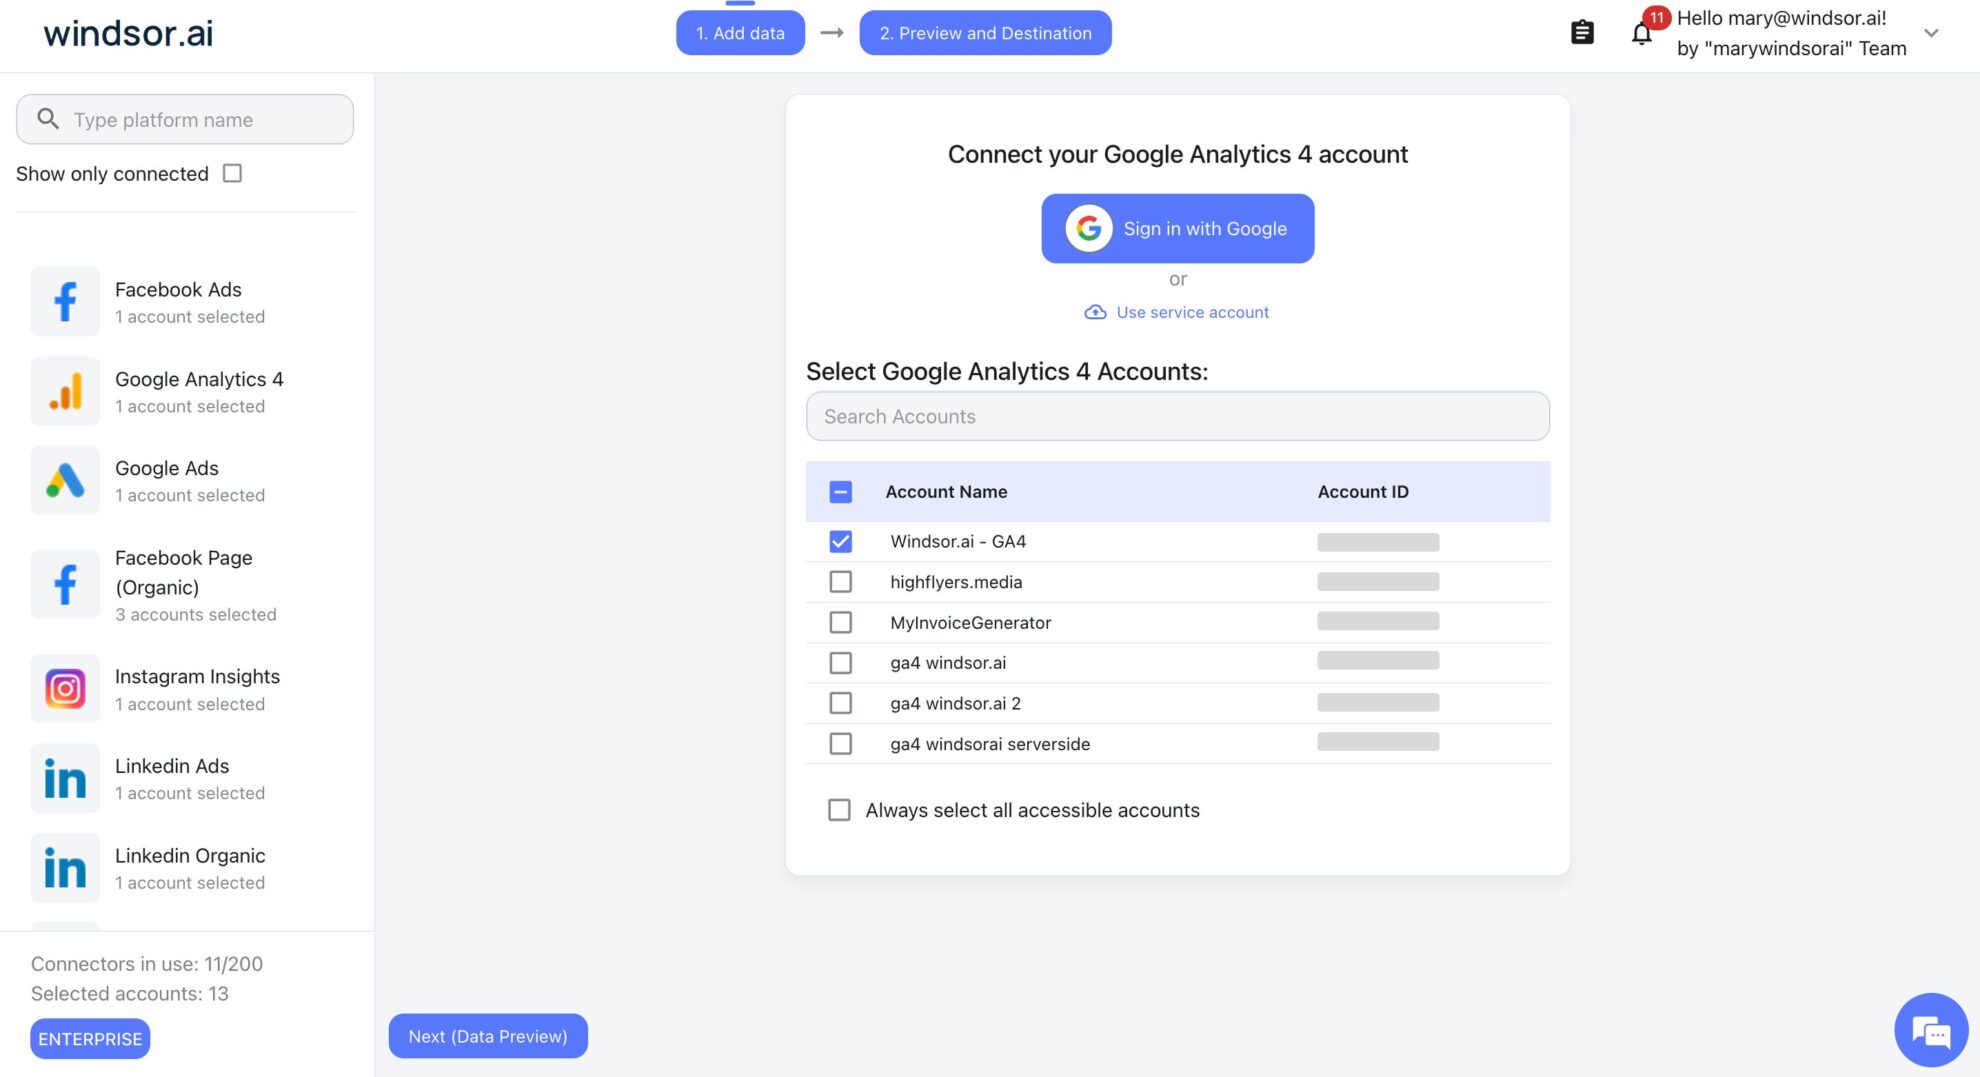1980x1077 pixels.
Task: Open the live chat bubble
Action: pos(1930,1030)
